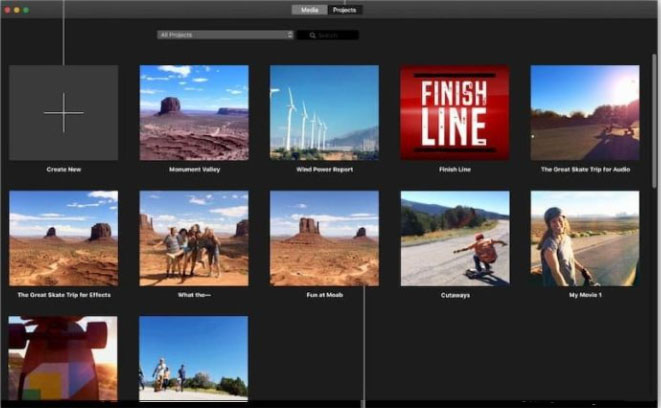661x408 pixels.
Task: Switch to the Projects tab
Action: click(344, 10)
